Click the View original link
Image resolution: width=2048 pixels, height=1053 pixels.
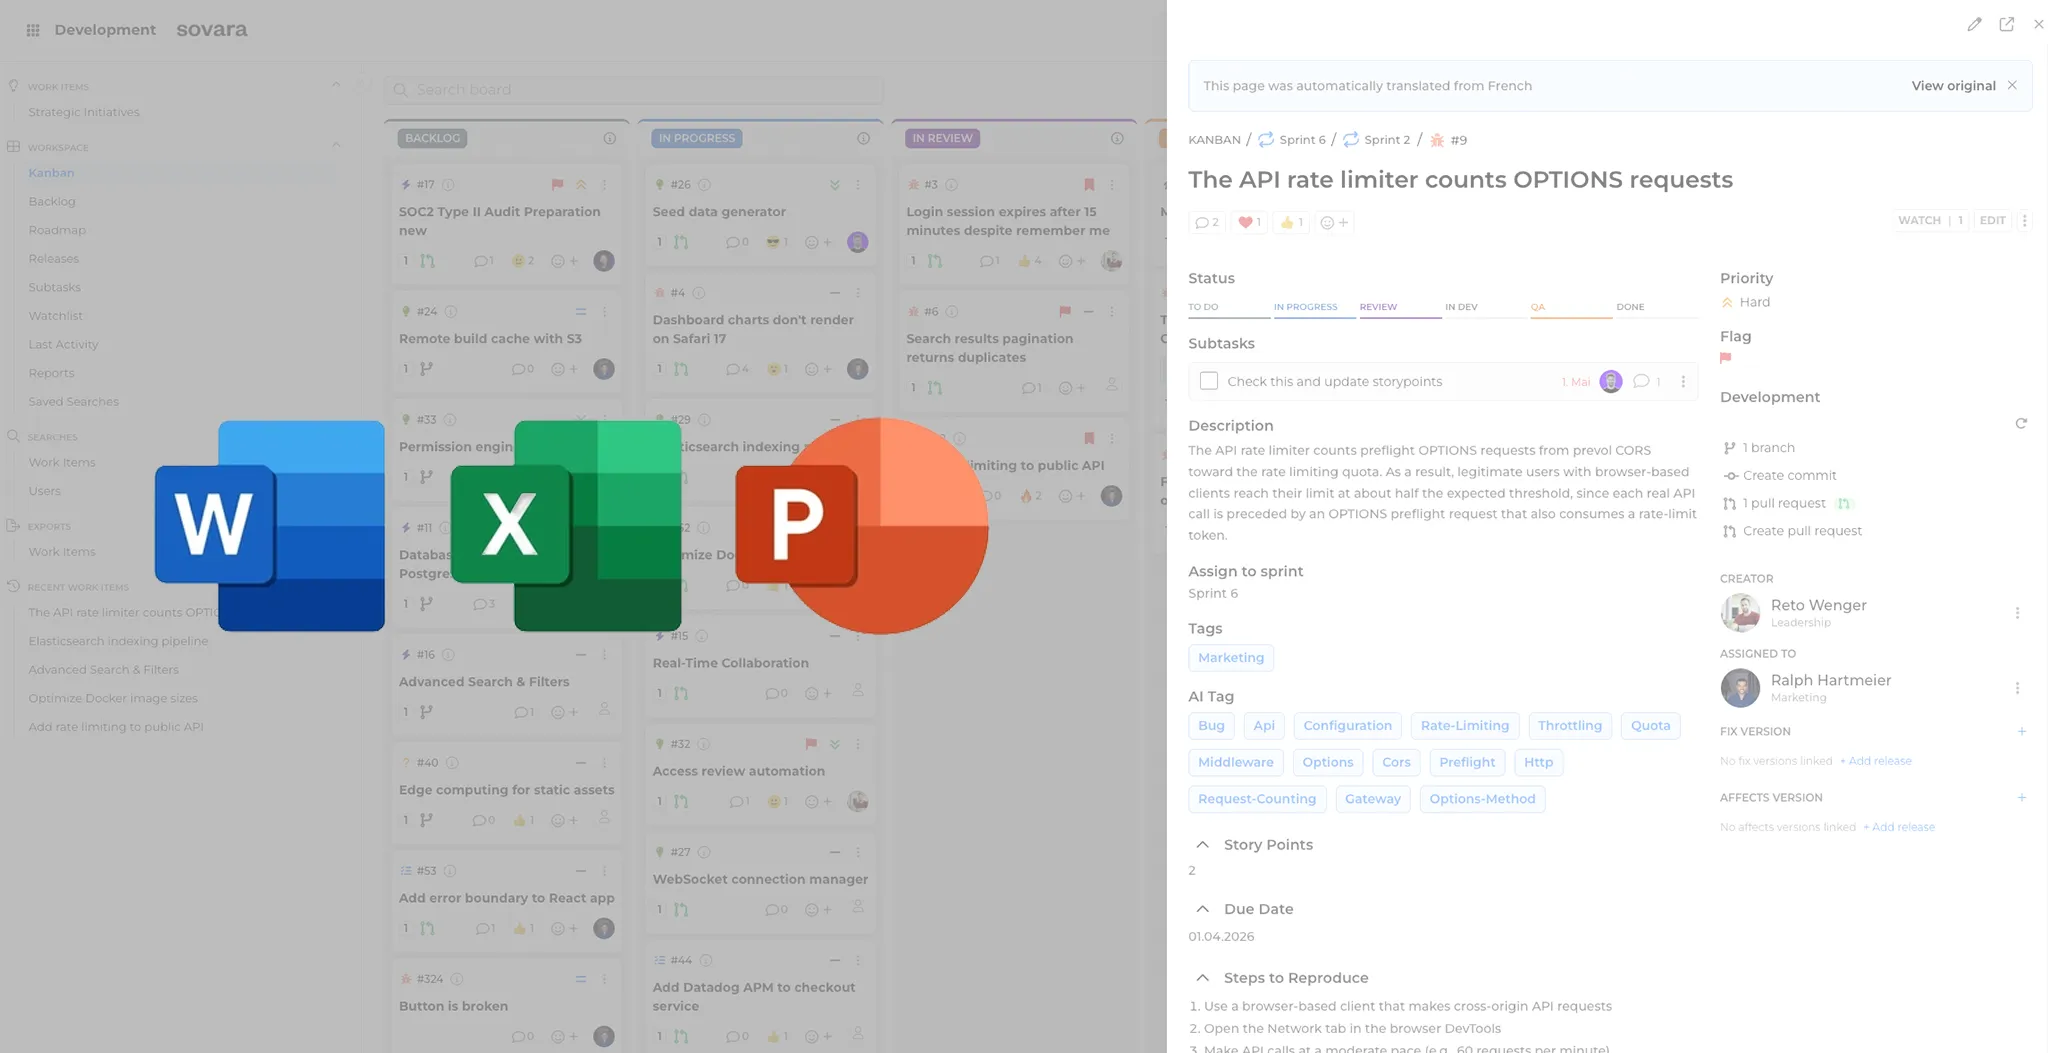coord(1953,86)
